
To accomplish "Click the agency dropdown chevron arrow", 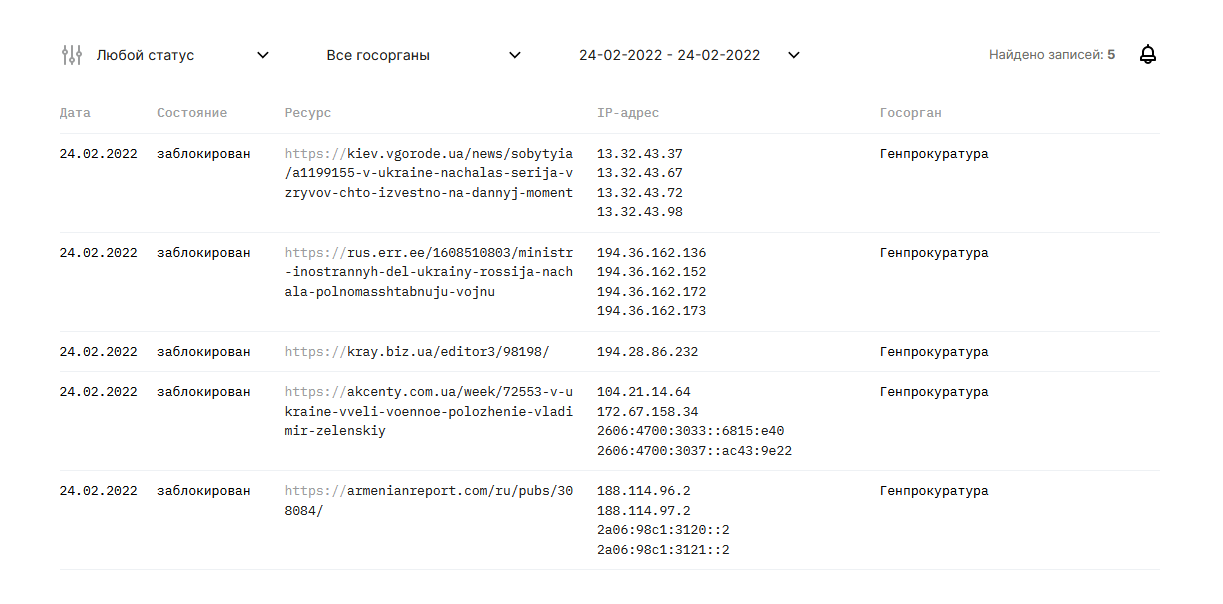I will tap(515, 55).
